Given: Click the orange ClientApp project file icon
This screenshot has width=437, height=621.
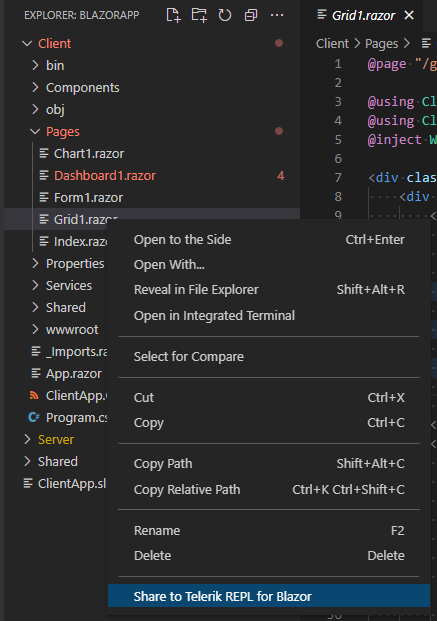Looking at the screenshot, I should coord(34,395).
